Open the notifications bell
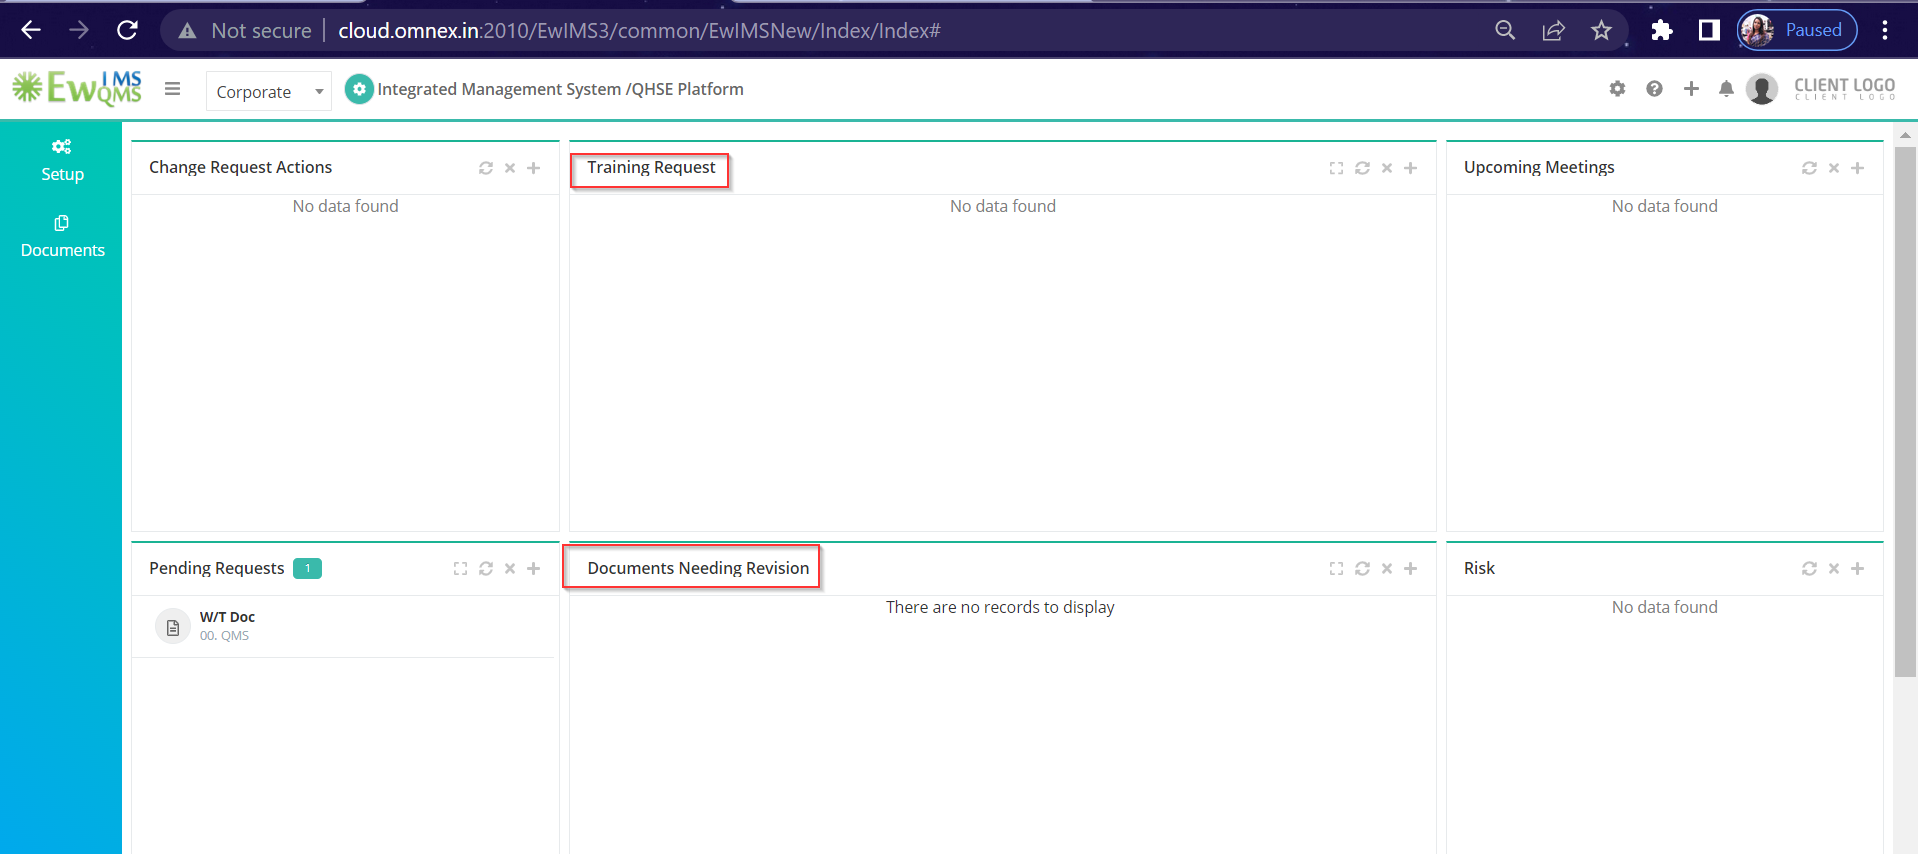 [1726, 89]
